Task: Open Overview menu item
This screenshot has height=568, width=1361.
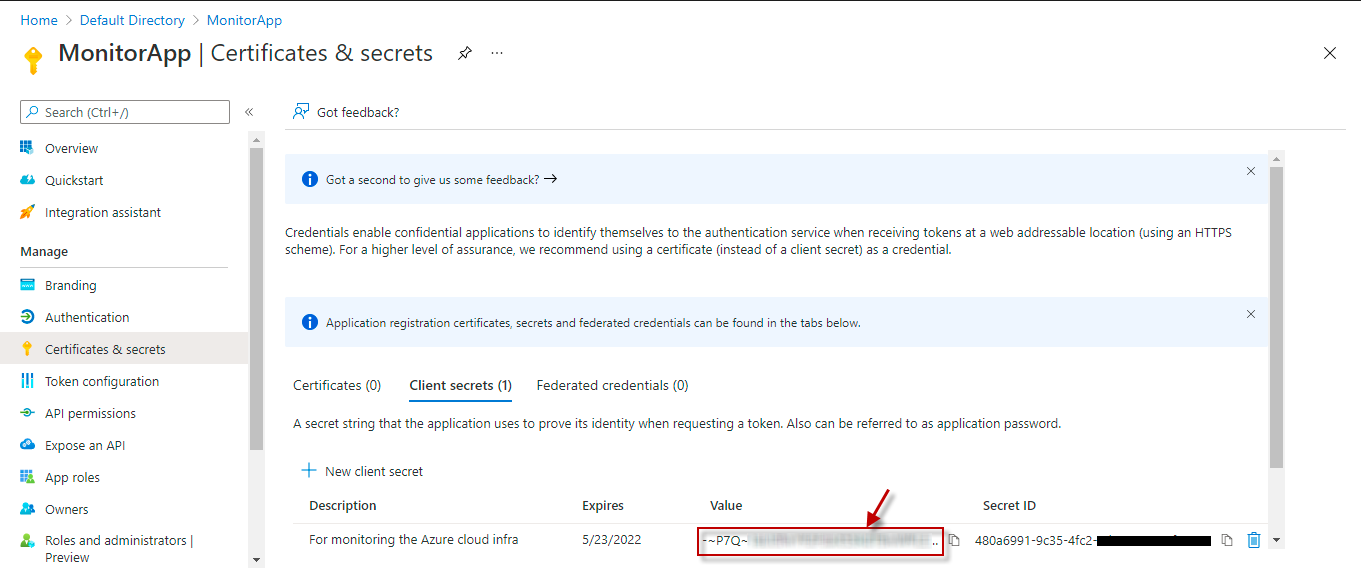Action: pyautogui.click(x=71, y=148)
